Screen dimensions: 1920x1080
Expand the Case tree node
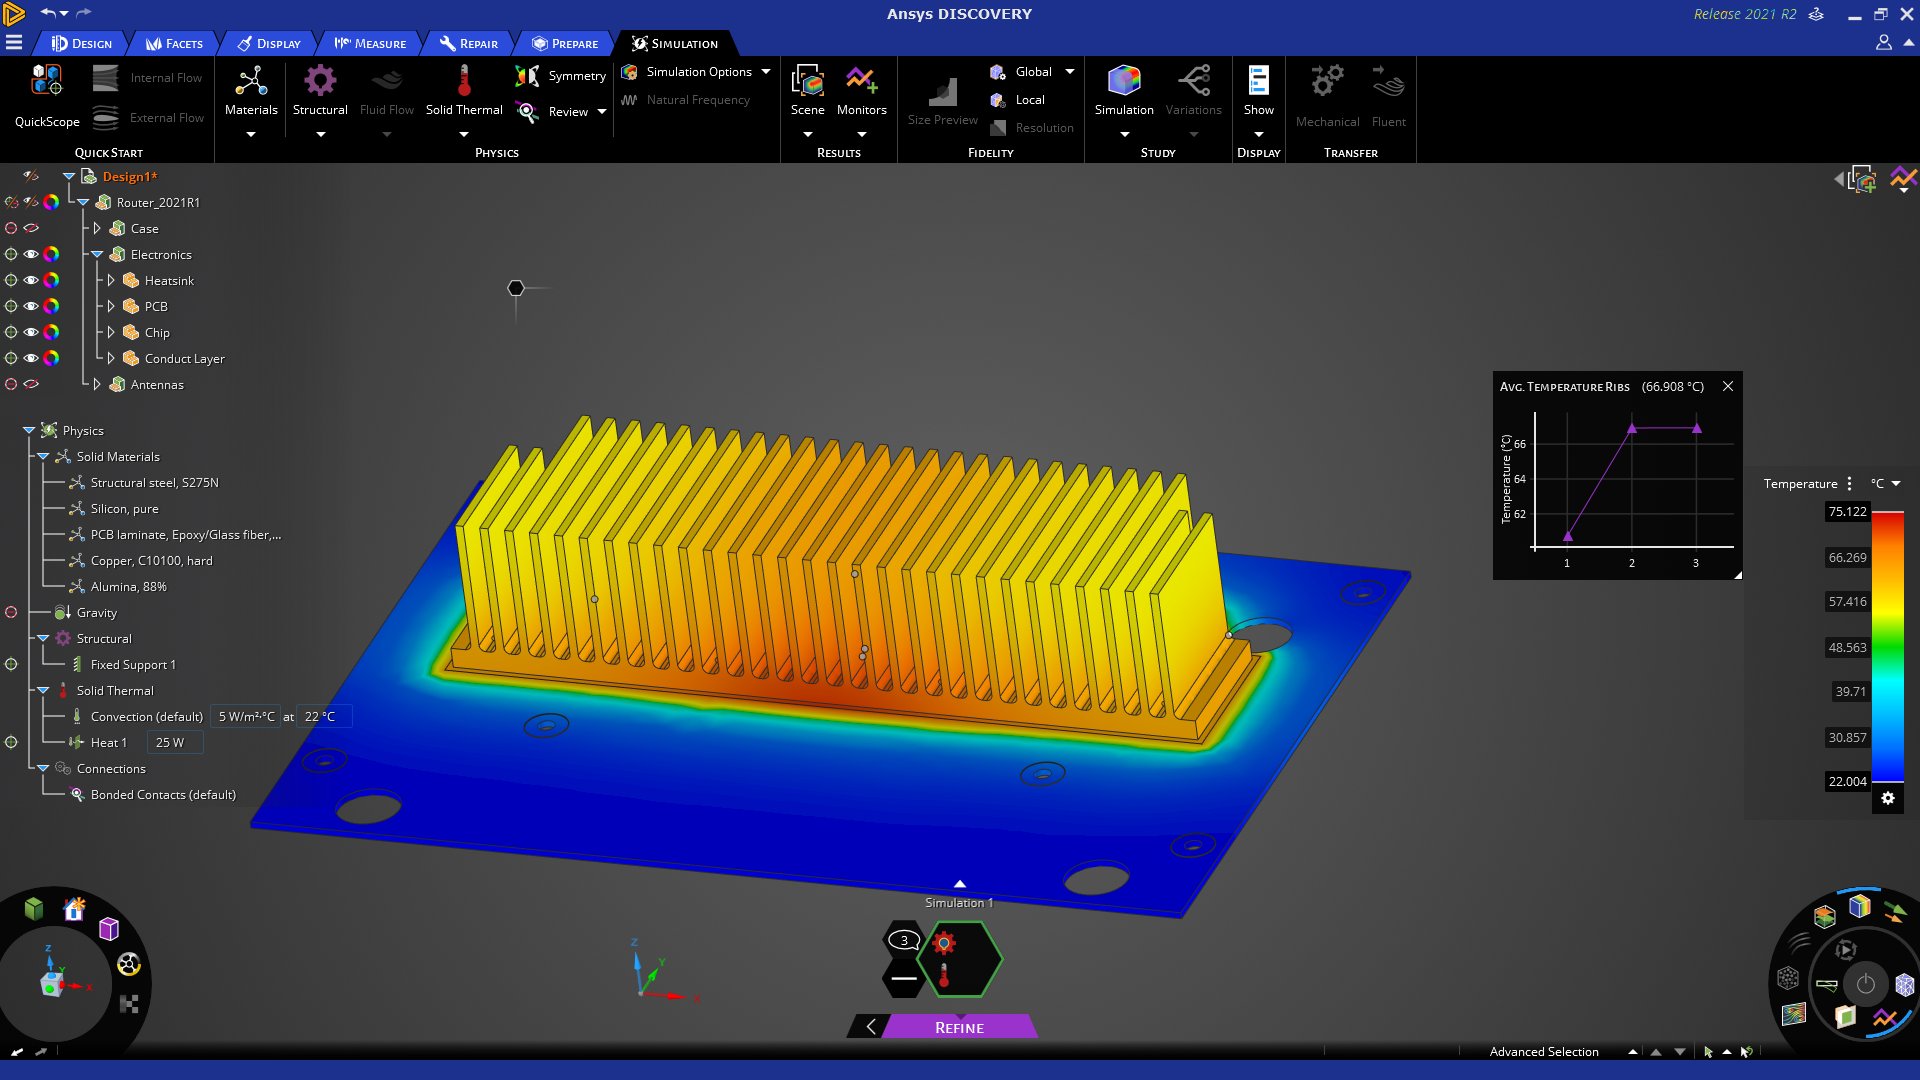(97, 229)
